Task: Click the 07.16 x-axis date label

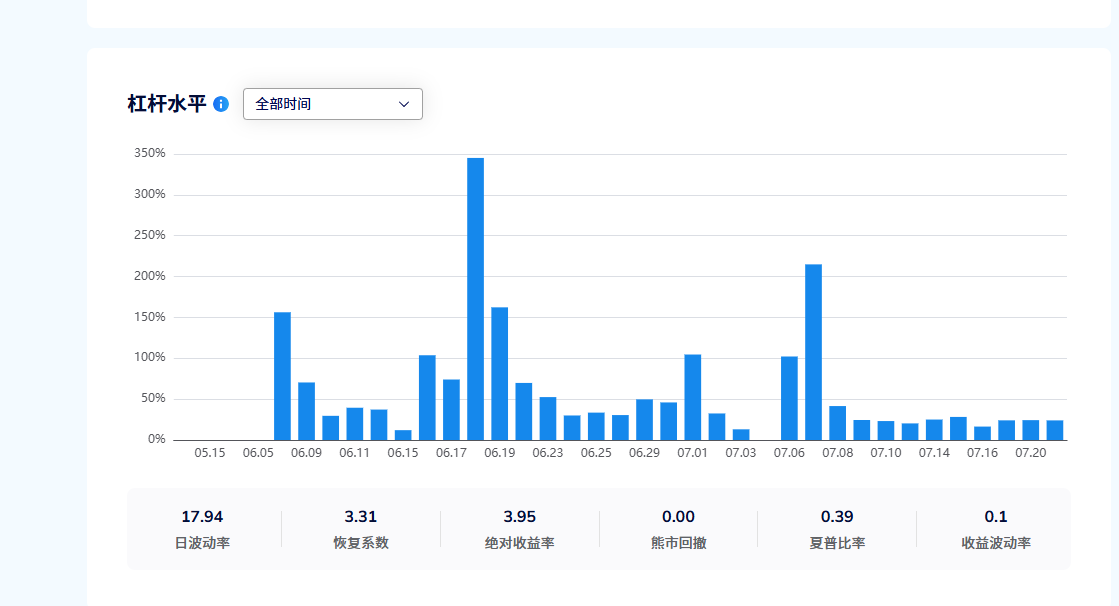Action: [x=982, y=453]
